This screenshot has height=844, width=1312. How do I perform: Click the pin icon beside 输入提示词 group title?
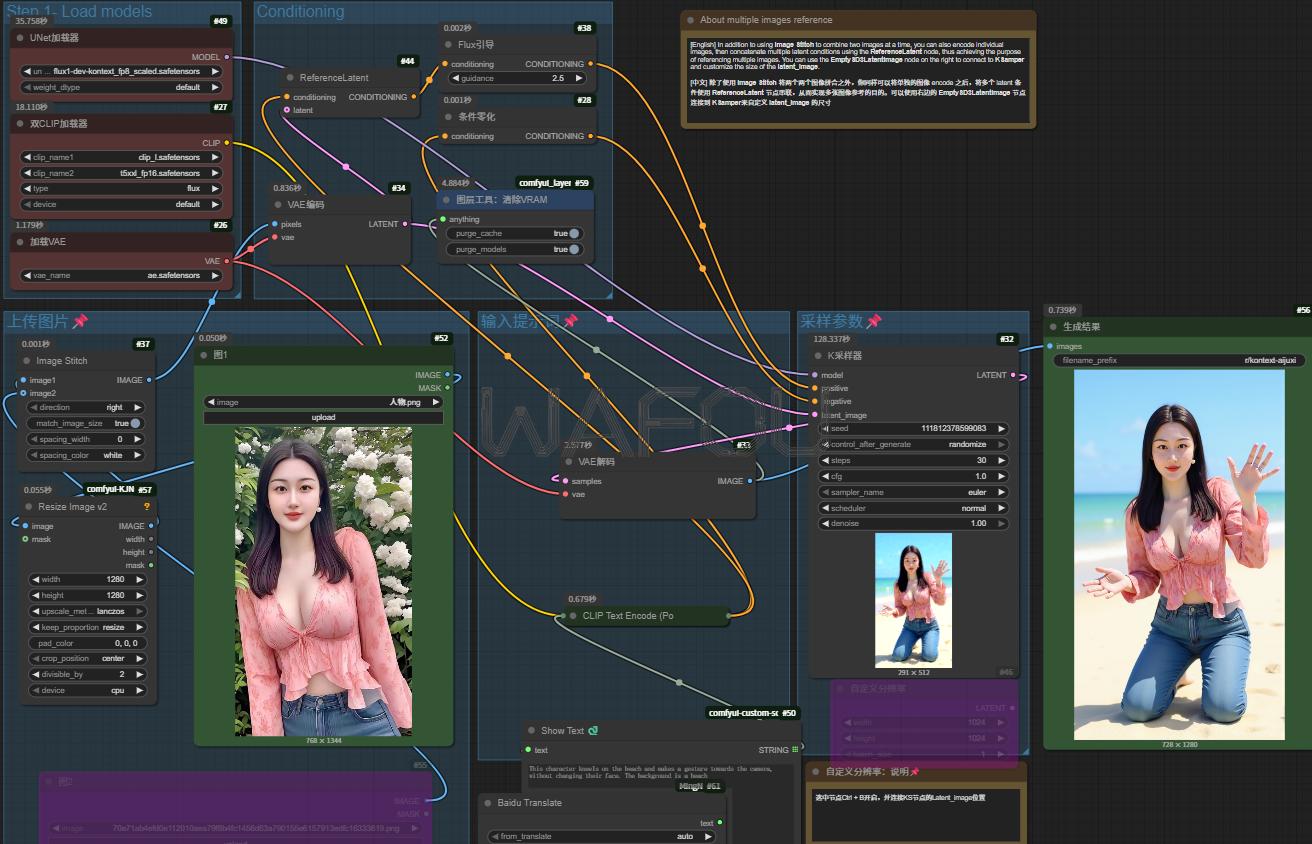(x=570, y=321)
